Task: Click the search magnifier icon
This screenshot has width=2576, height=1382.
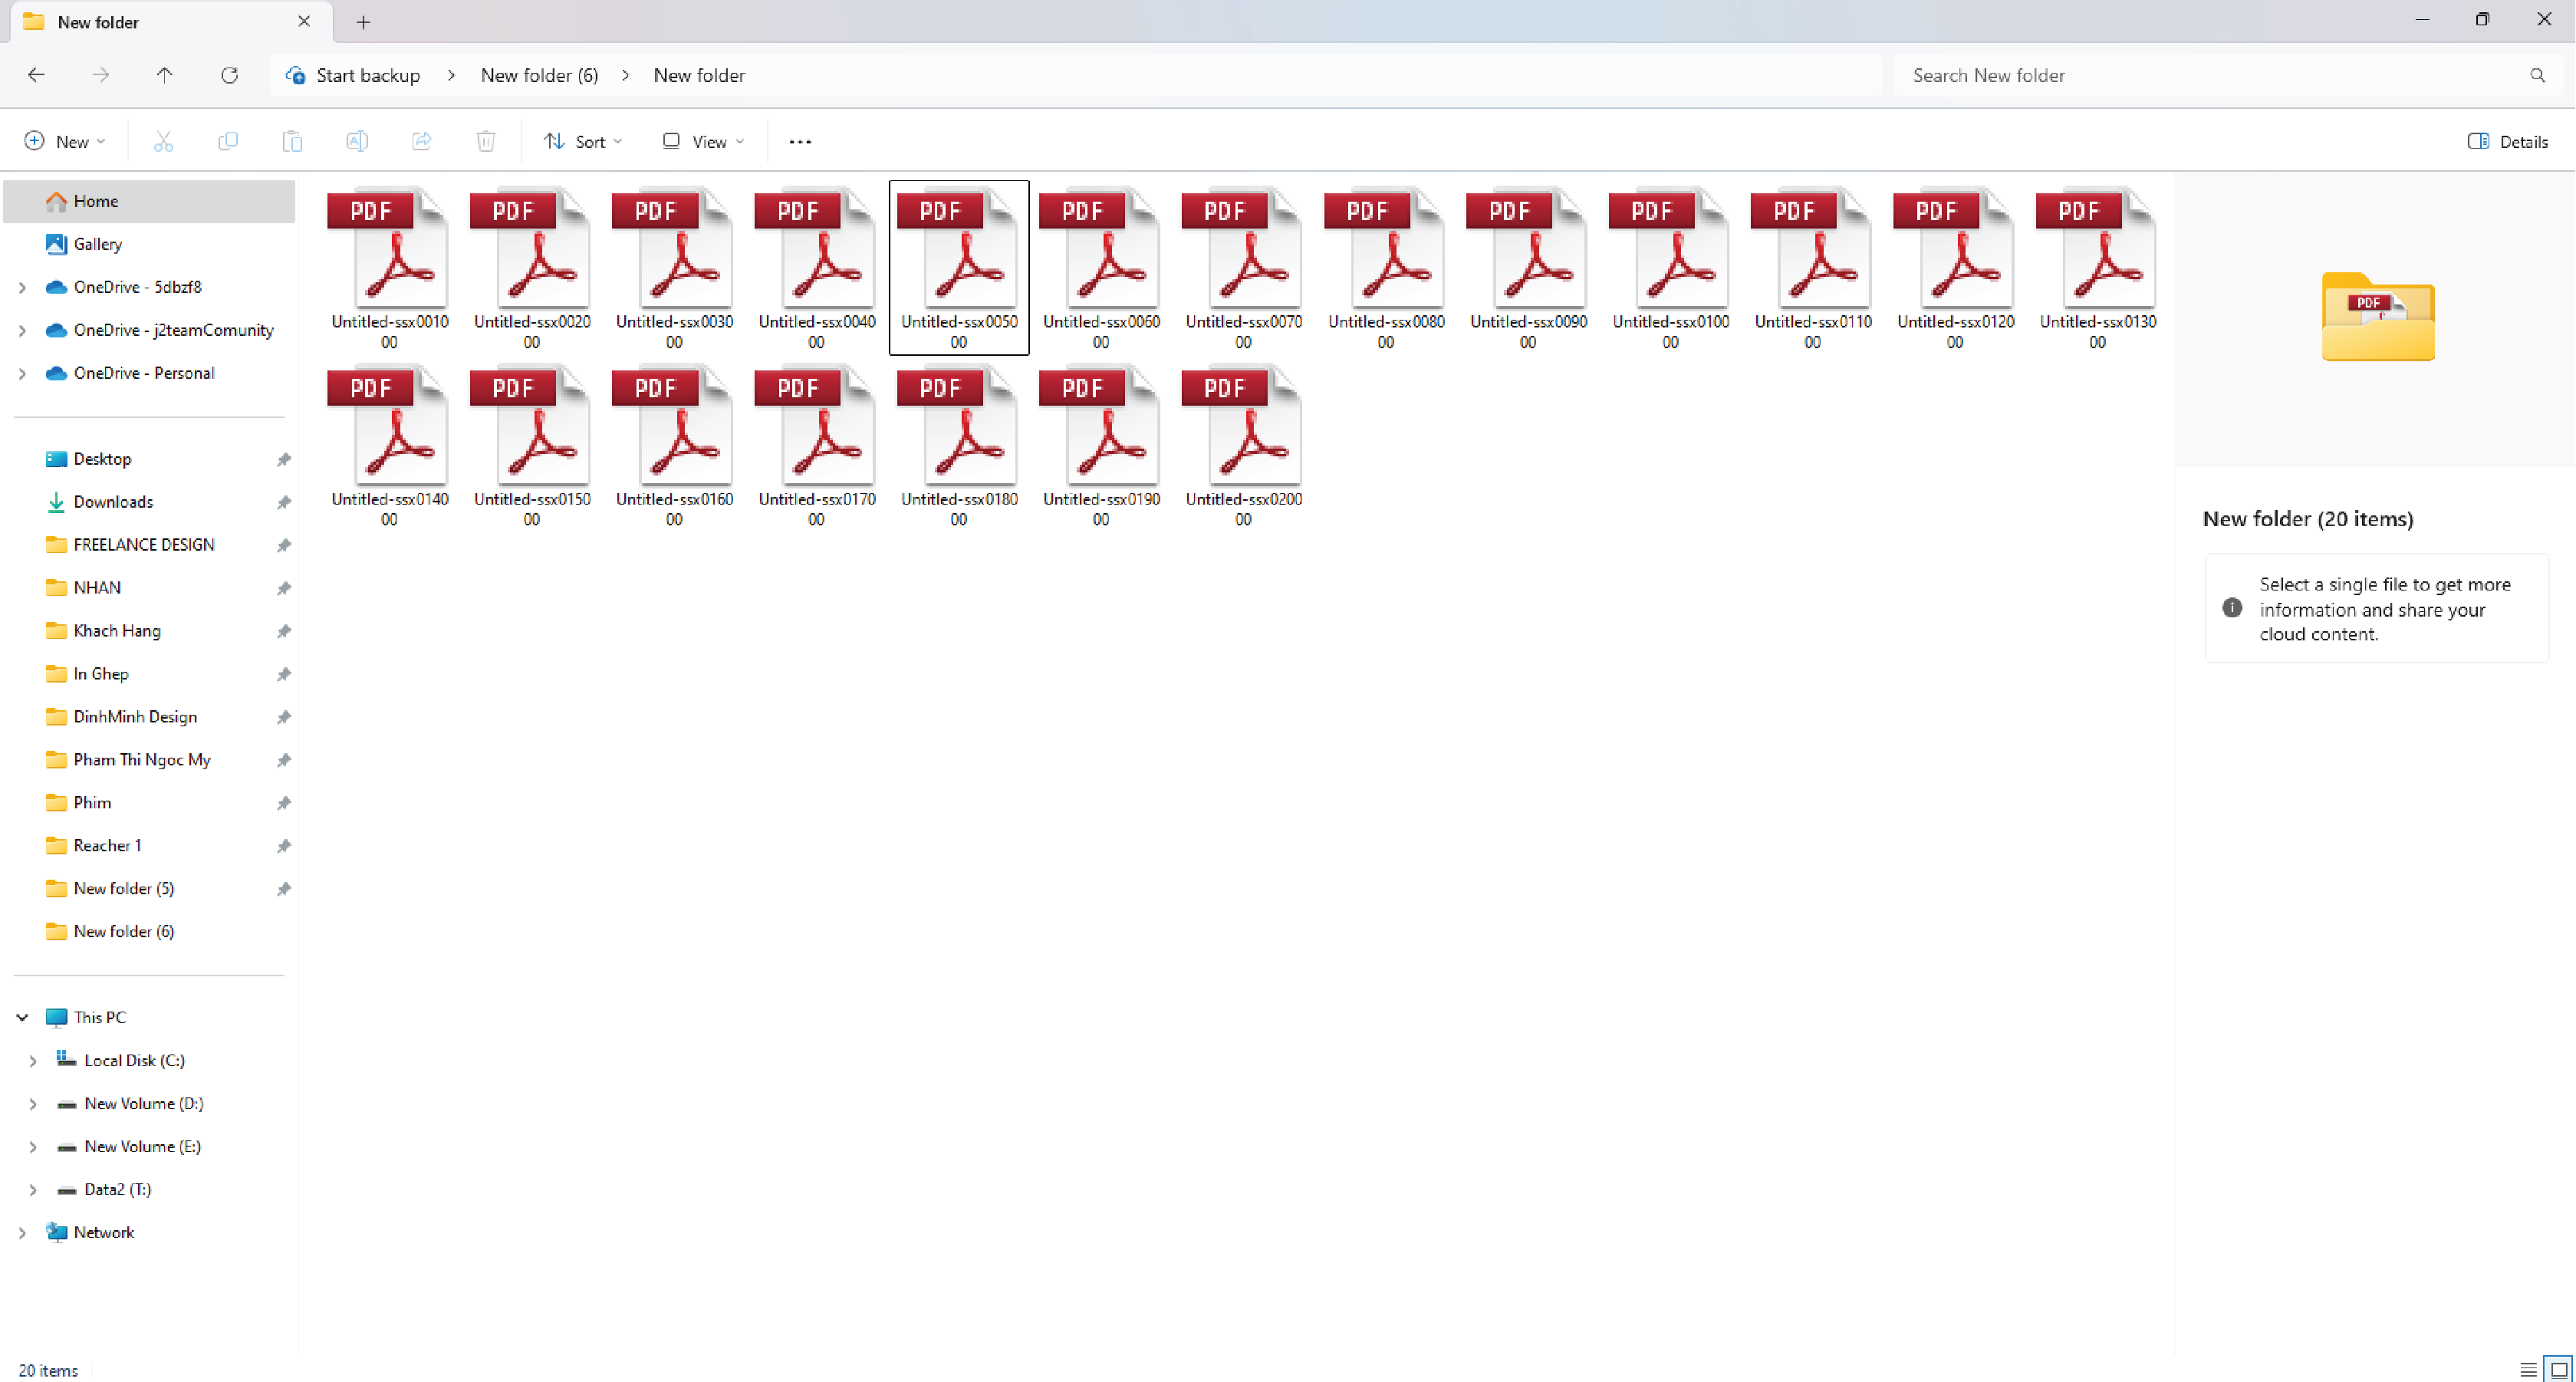Action: (x=2537, y=75)
